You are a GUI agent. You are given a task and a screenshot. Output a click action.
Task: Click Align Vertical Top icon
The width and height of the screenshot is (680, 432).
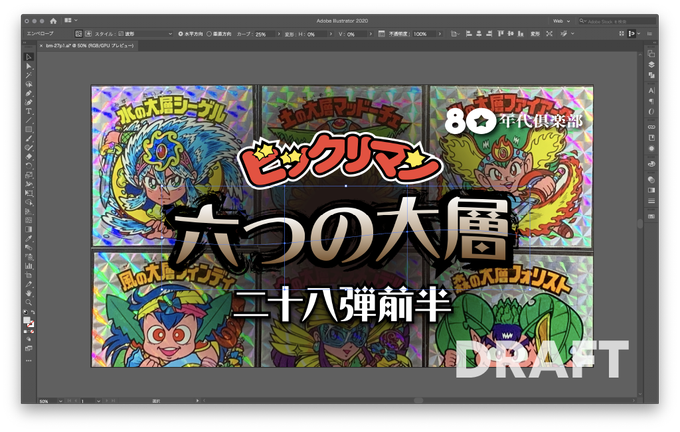pyautogui.click(x=500, y=33)
